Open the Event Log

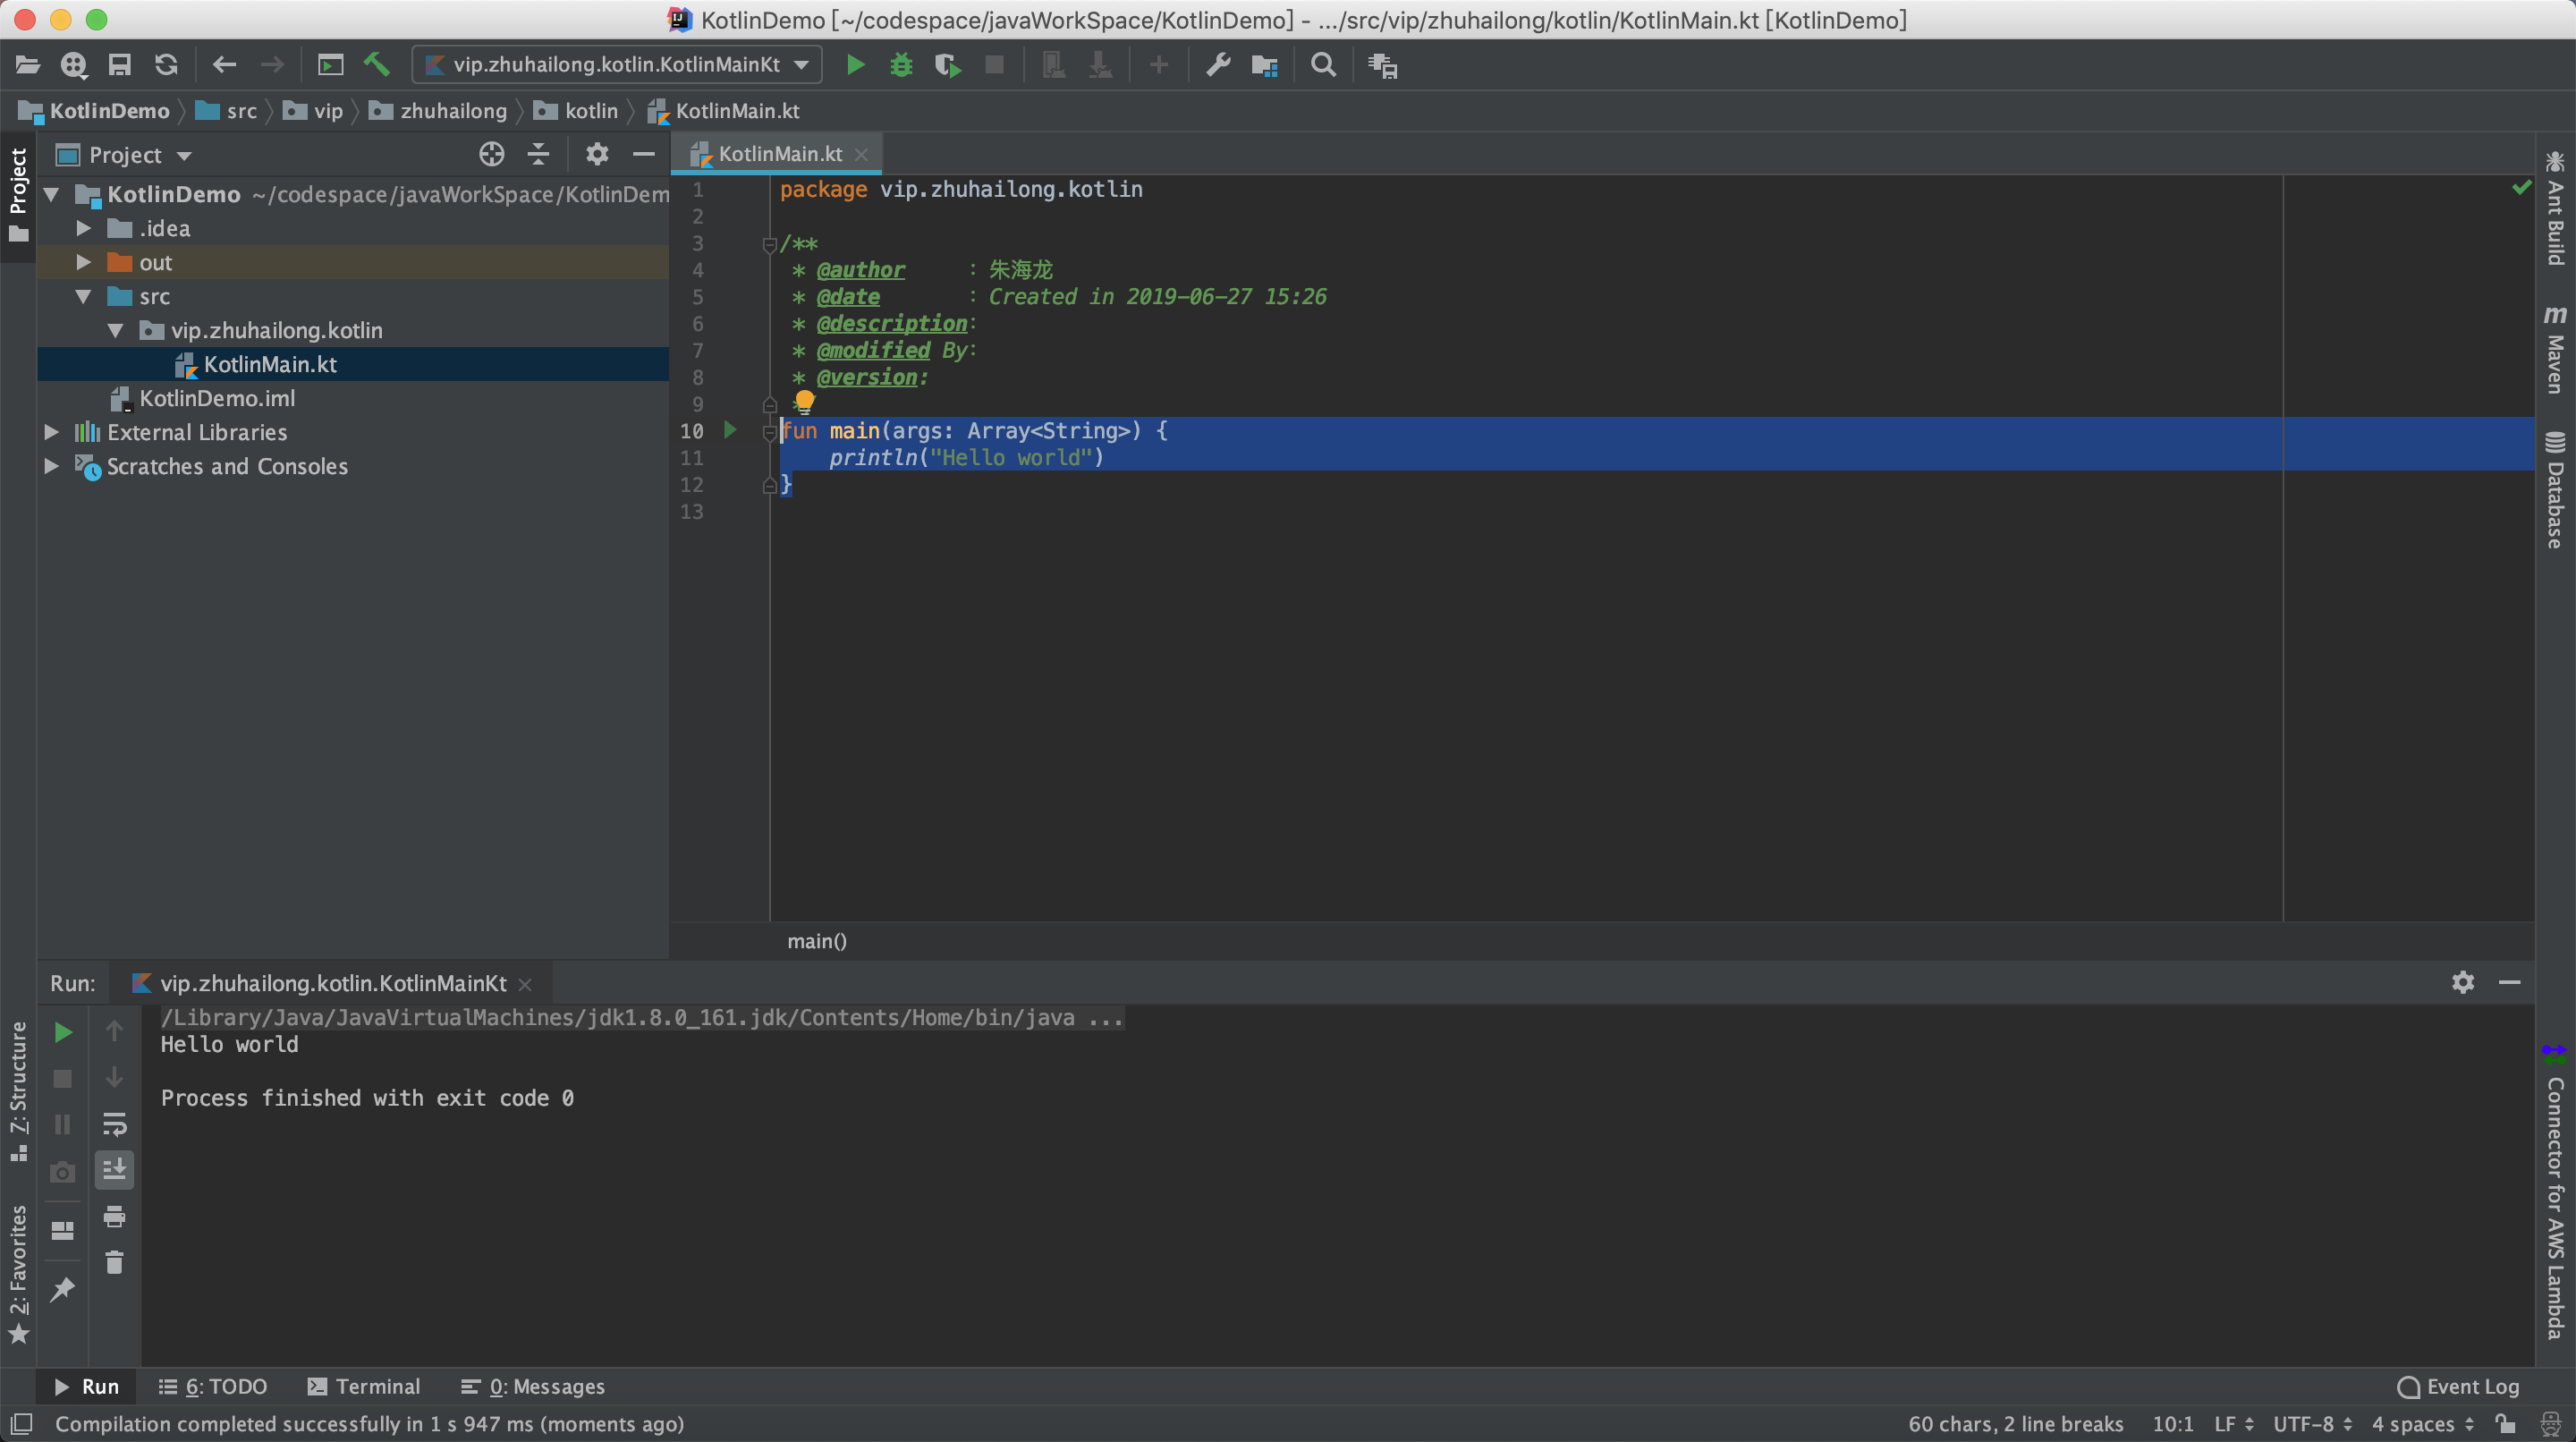coord(2459,1386)
